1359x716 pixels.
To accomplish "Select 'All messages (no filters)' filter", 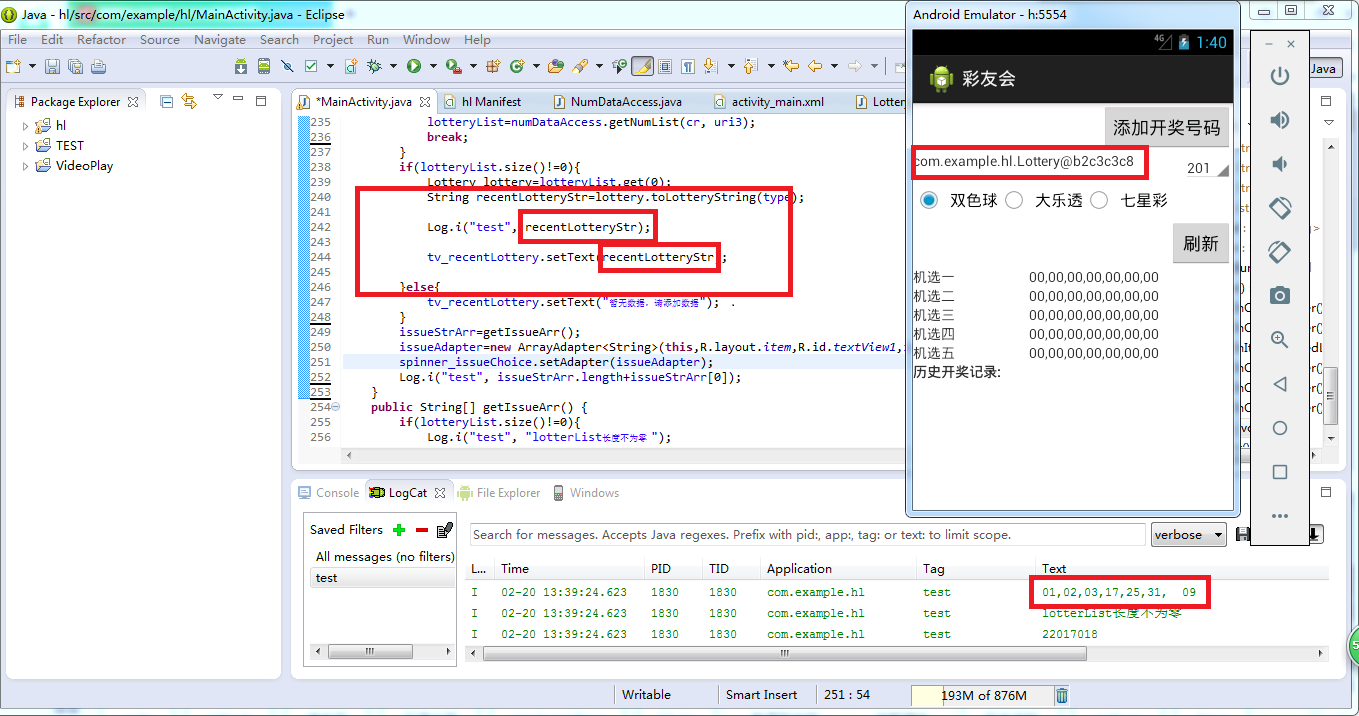I will [384, 557].
